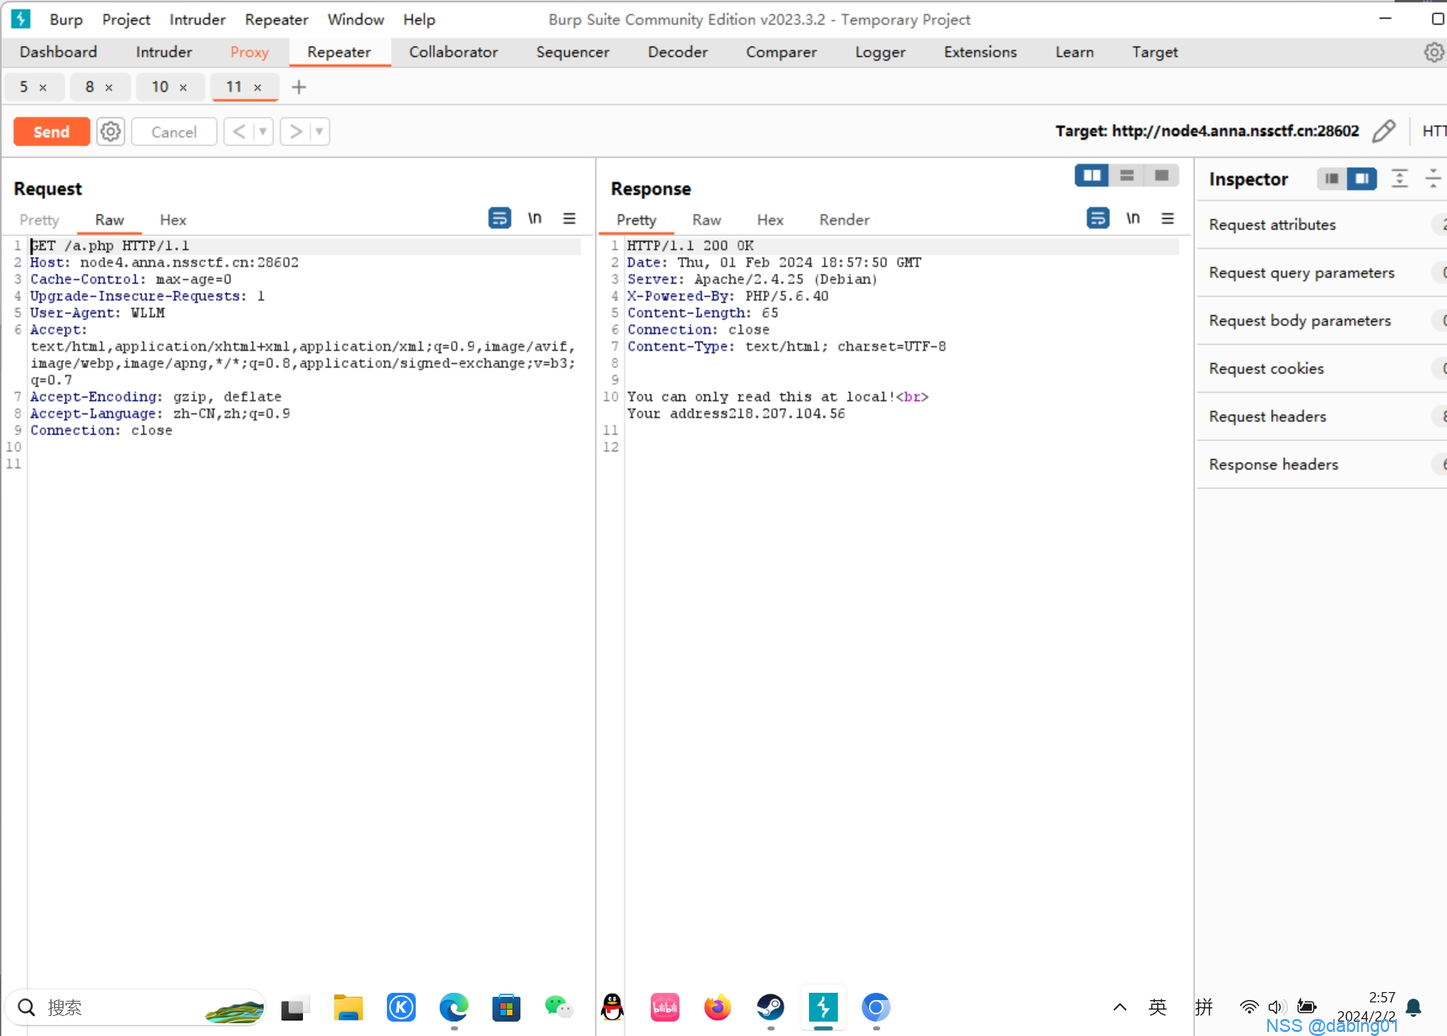1447x1036 pixels.
Task: Open the Repeater menu in menu bar
Action: click(276, 19)
